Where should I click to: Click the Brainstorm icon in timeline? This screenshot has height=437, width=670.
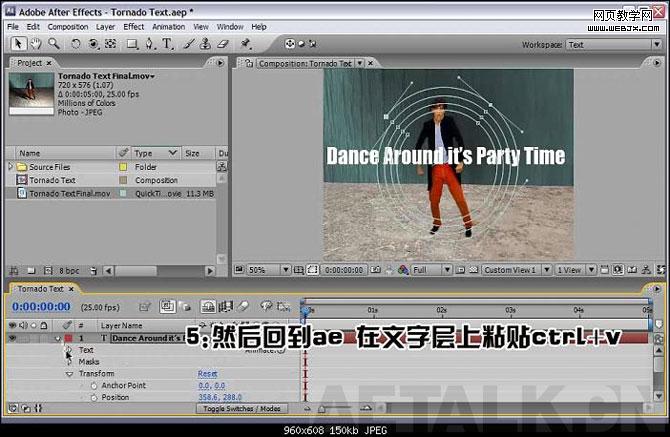(266, 306)
